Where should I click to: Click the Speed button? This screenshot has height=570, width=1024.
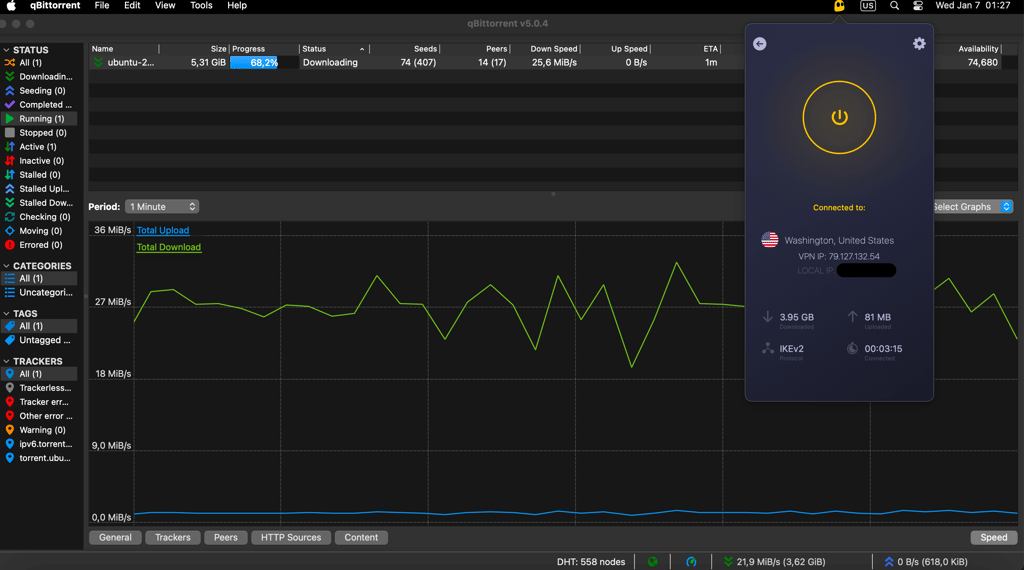(x=993, y=537)
